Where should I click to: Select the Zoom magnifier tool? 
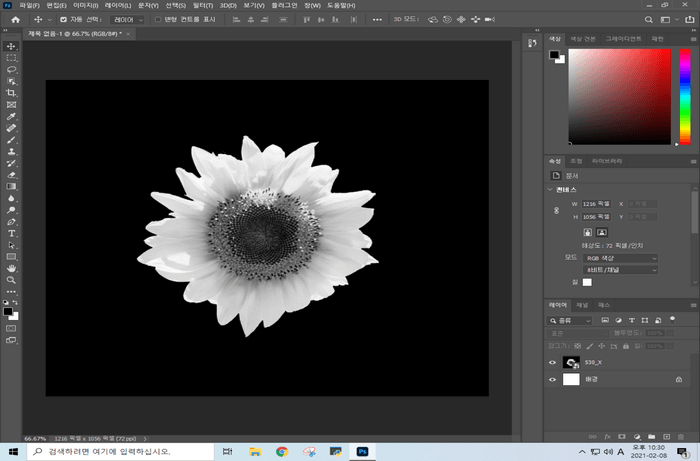tap(12, 280)
